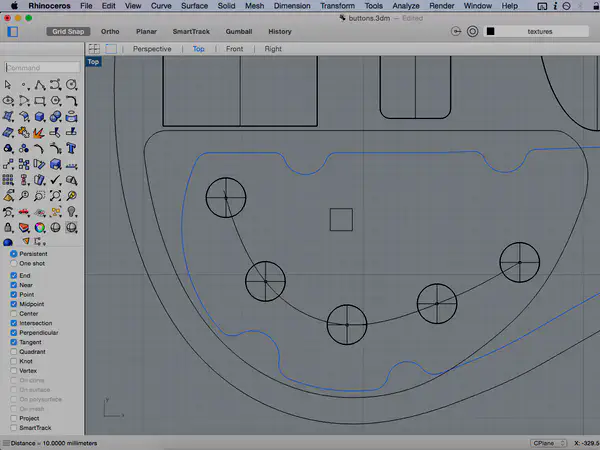Open the Top viewport title menu
This screenshot has height=450, width=600.
93,62
